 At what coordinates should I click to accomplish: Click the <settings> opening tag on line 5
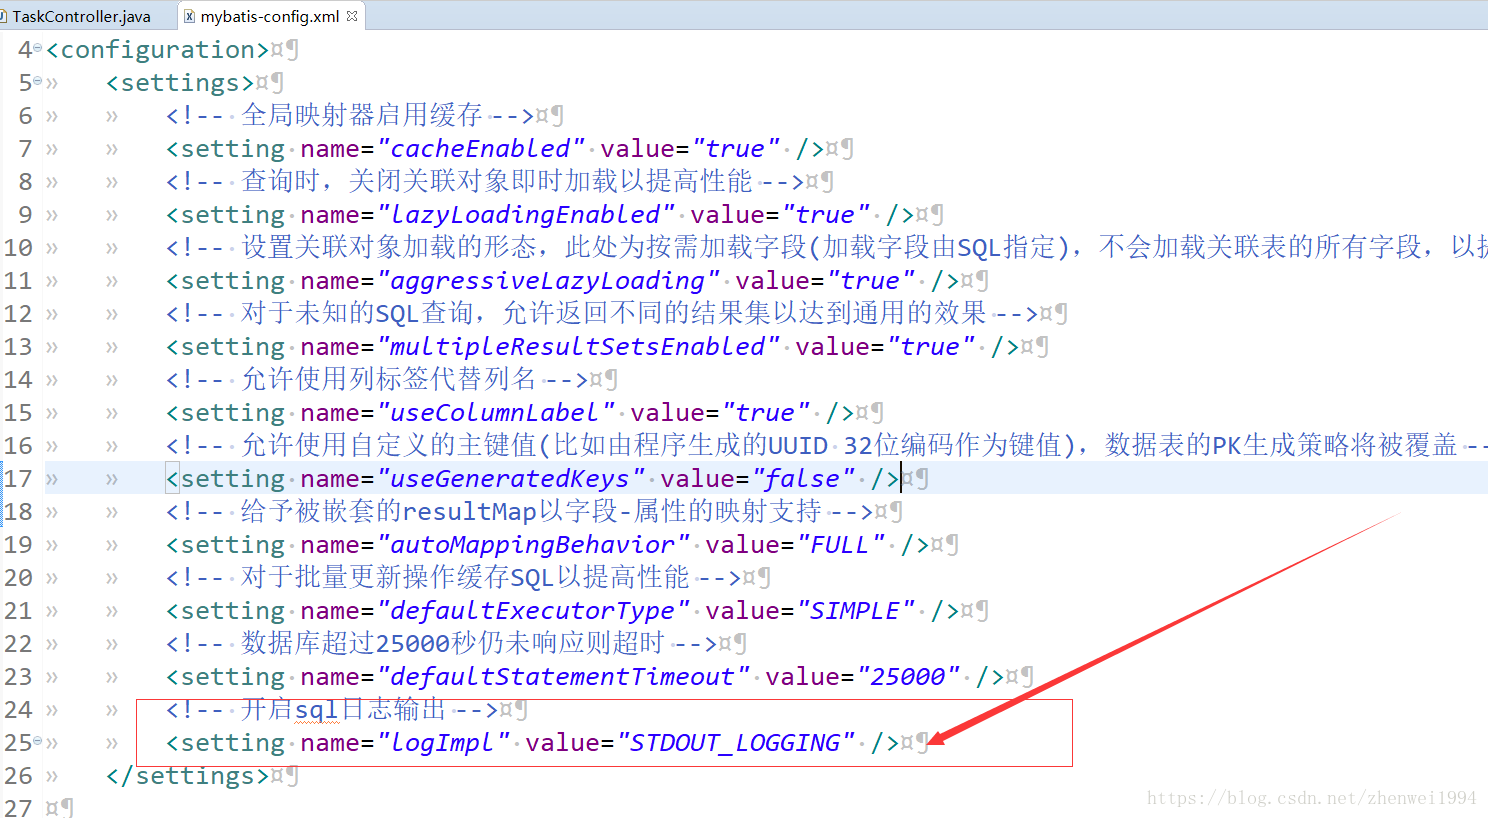180,82
